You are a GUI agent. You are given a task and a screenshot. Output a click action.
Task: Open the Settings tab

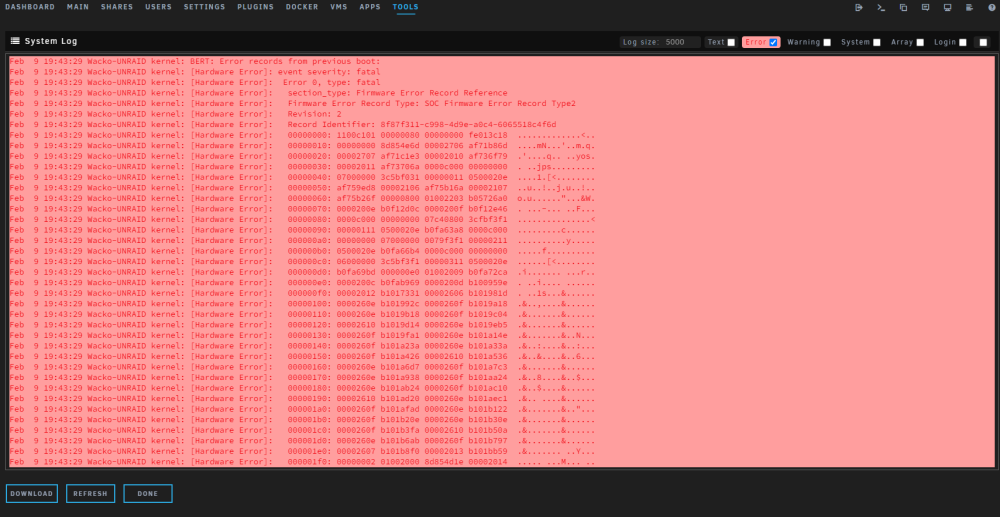pos(204,7)
